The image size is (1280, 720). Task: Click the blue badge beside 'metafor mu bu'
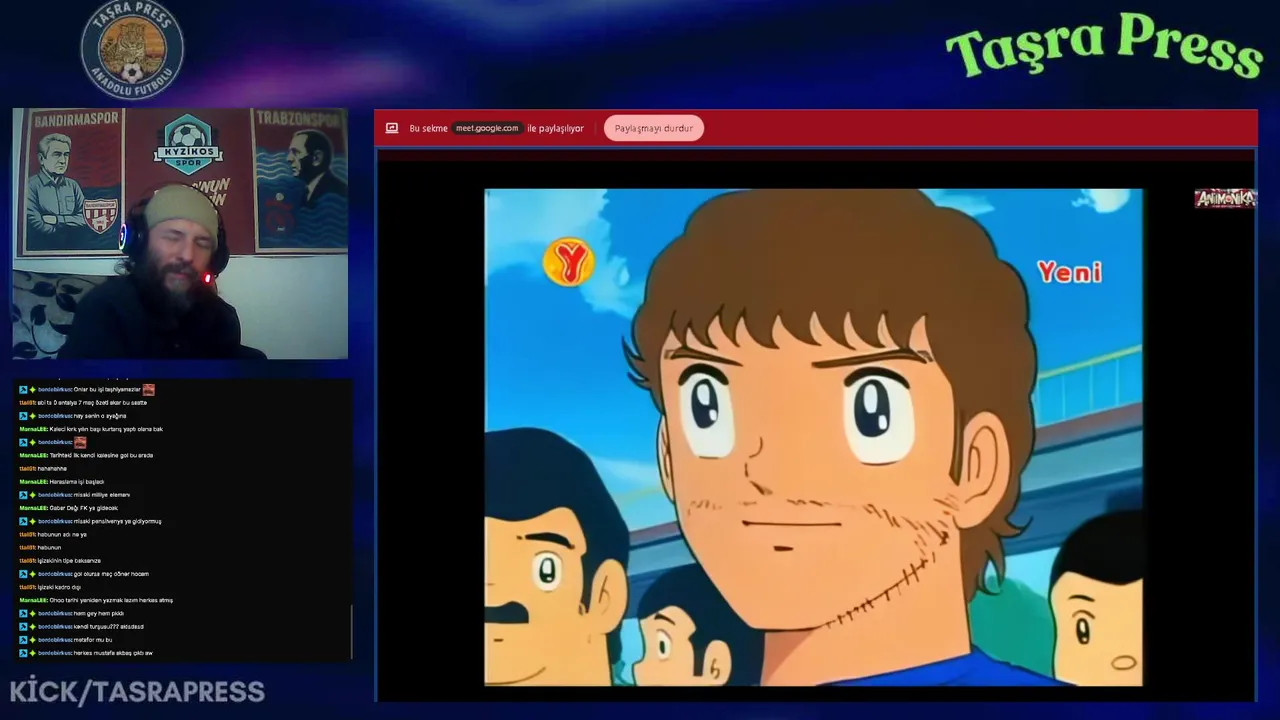[x=23, y=640]
